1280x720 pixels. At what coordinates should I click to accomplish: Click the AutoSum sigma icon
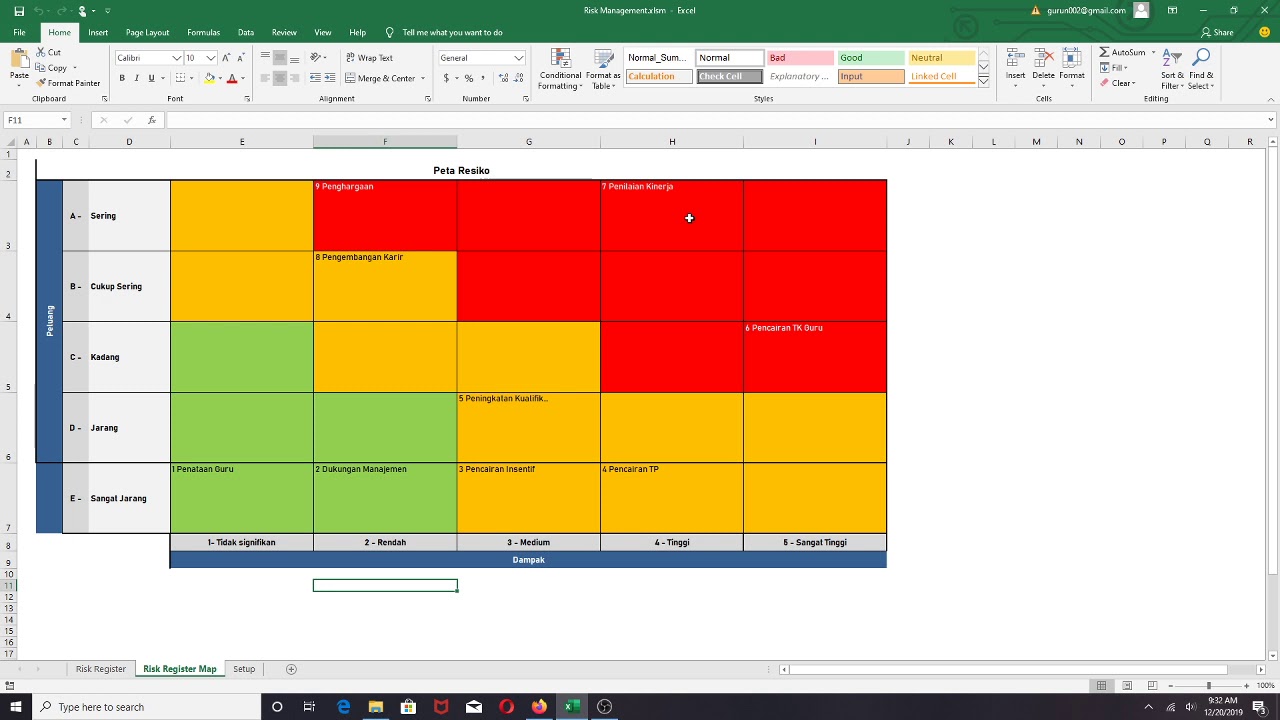pos(1105,52)
